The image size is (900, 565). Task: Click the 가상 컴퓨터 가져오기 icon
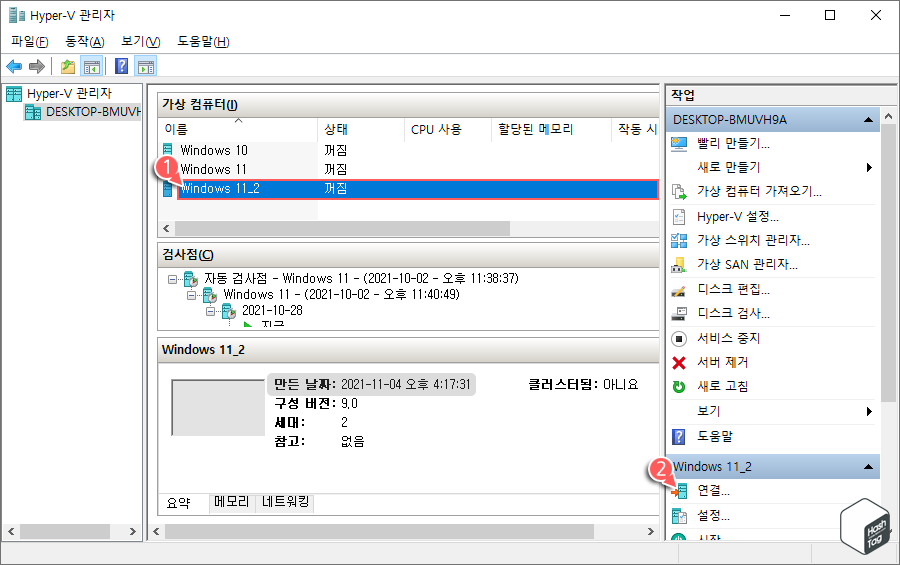click(x=679, y=192)
